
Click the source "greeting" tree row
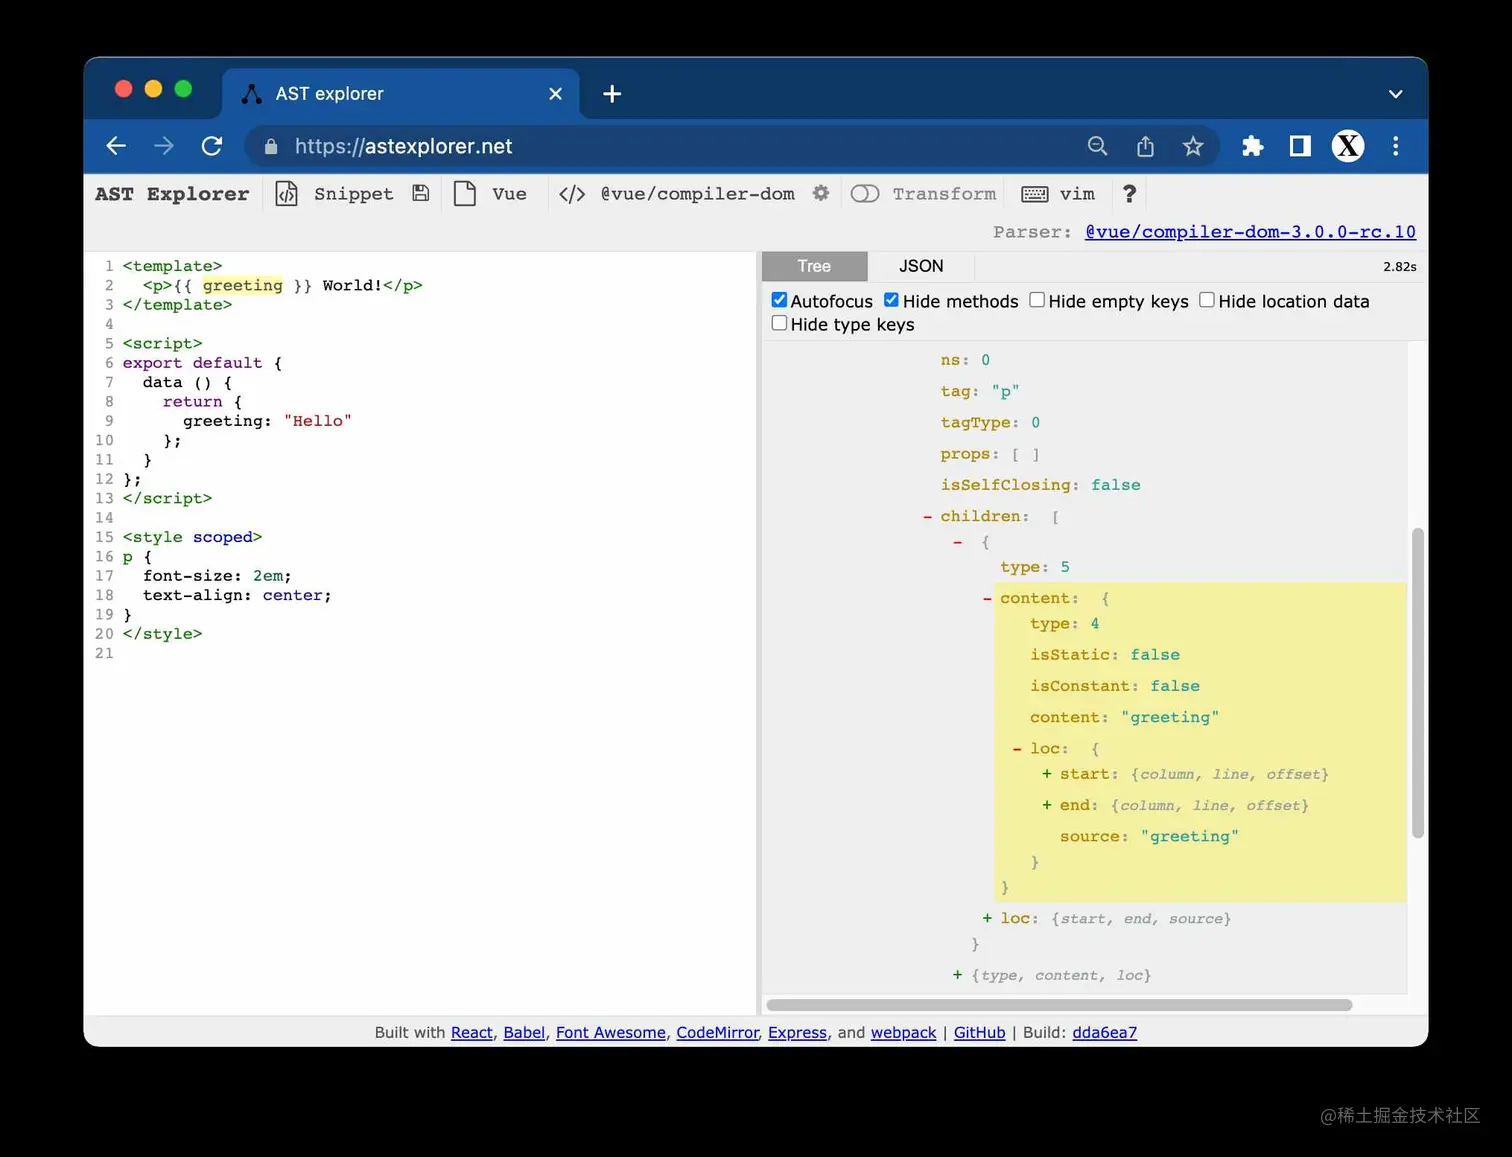coord(1149,837)
